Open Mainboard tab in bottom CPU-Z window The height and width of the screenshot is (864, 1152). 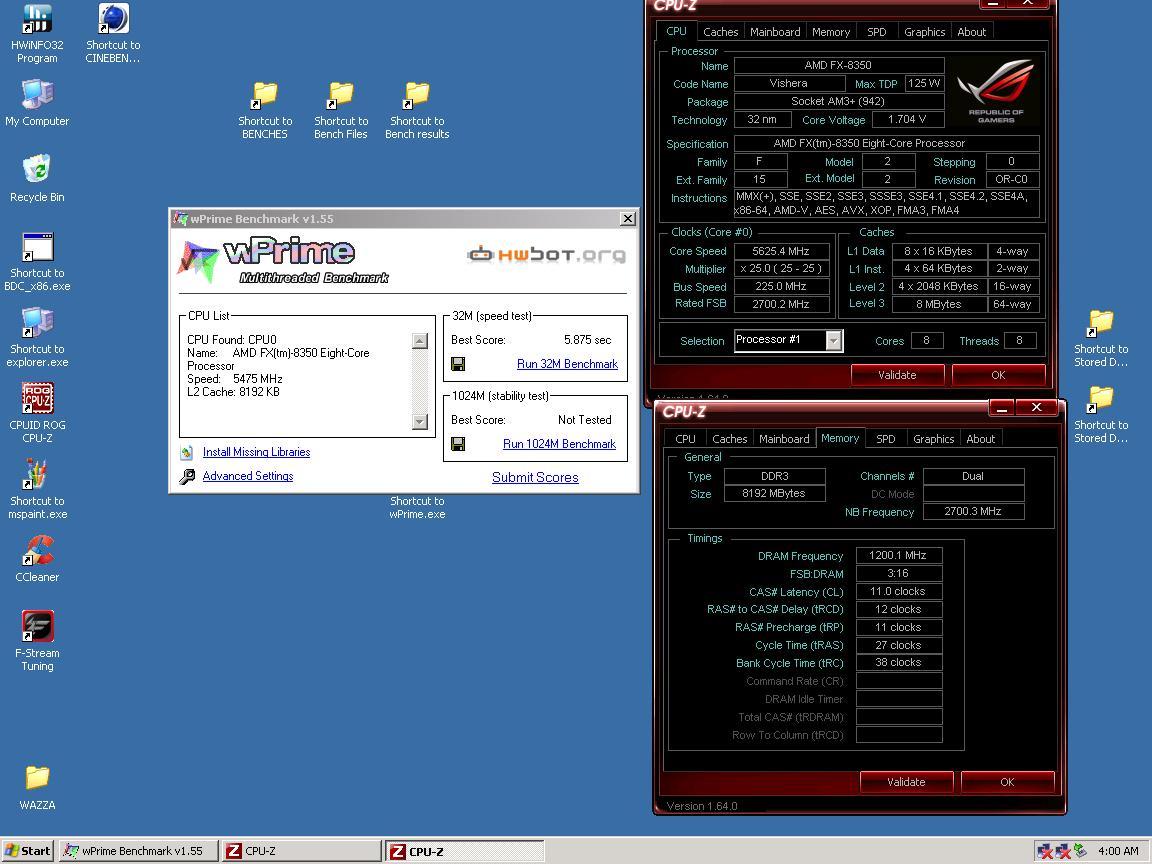click(x=784, y=439)
